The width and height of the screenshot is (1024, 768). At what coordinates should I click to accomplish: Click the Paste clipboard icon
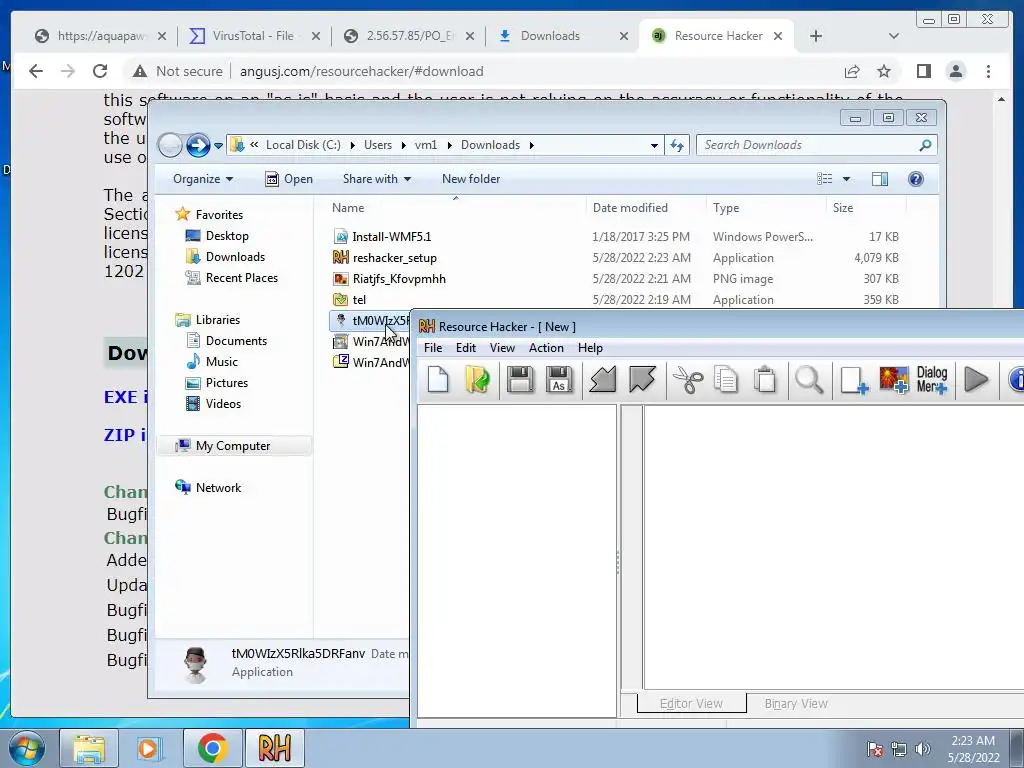point(765,379)
